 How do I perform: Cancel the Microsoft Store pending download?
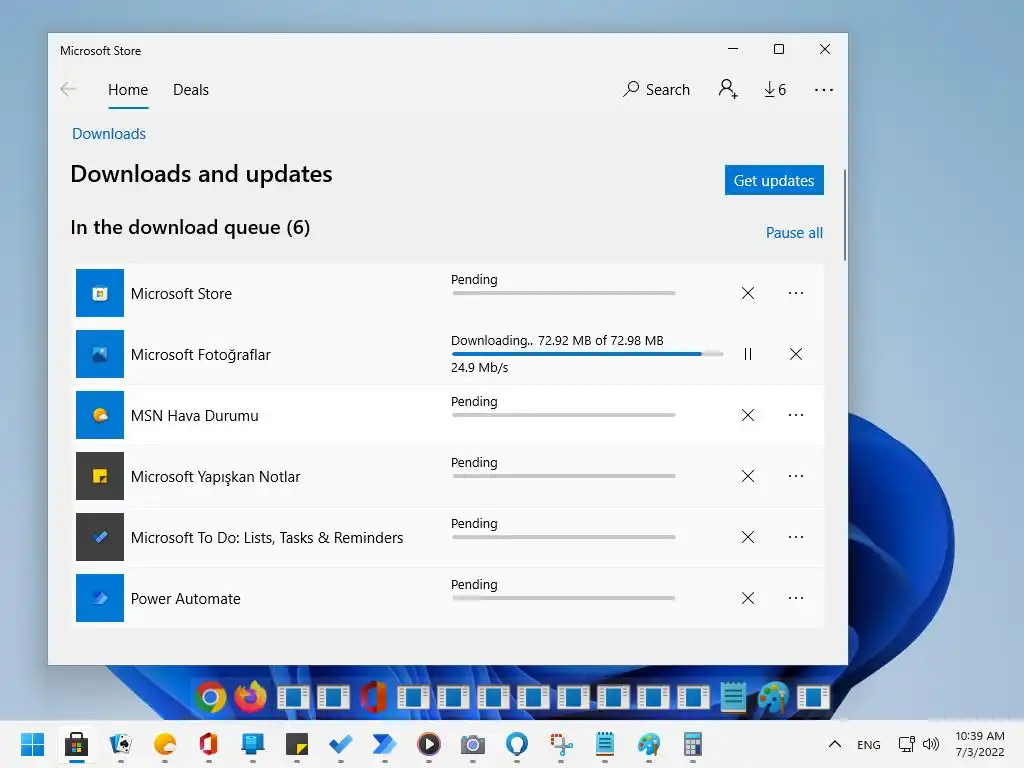(x=748, y=293)
